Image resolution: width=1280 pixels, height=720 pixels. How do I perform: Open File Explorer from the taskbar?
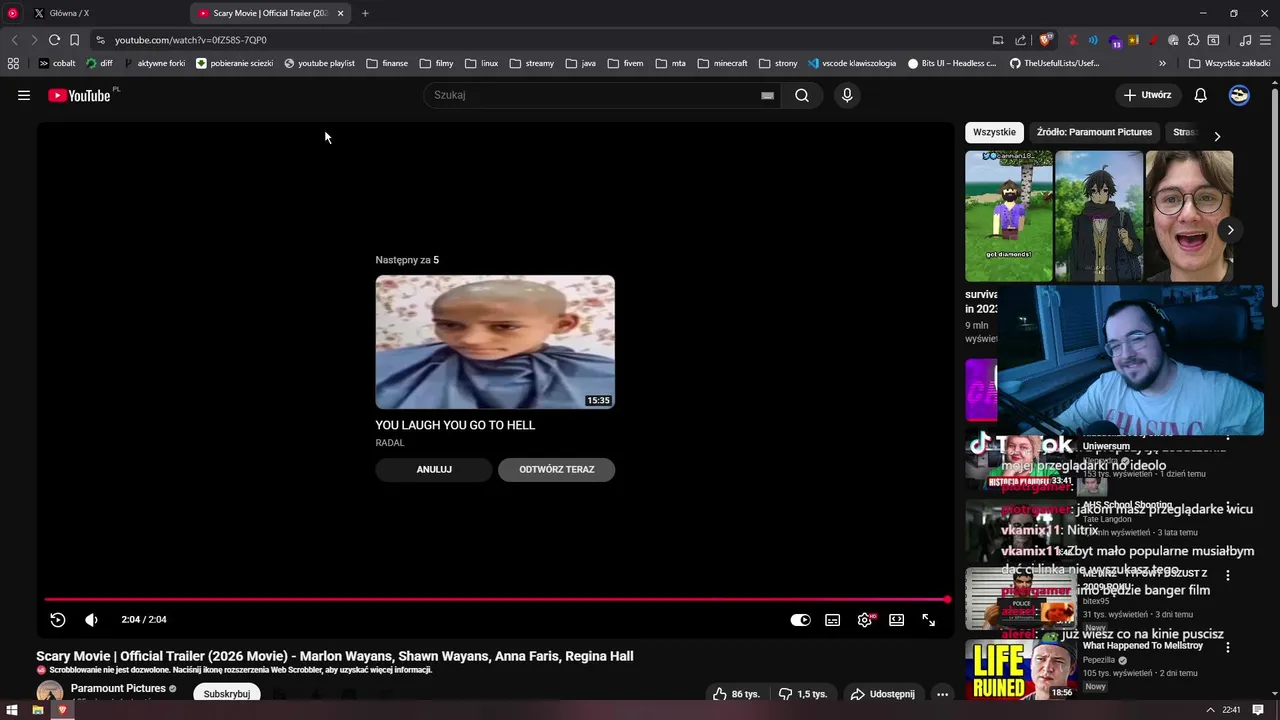coord(37,710)
